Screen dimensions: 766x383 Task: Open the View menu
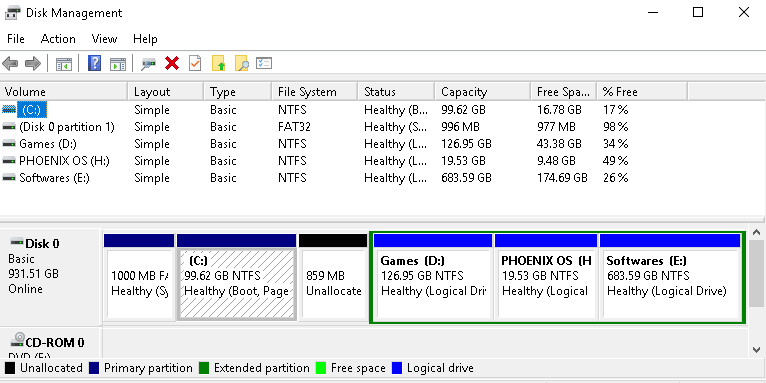[x=104, y=39]
